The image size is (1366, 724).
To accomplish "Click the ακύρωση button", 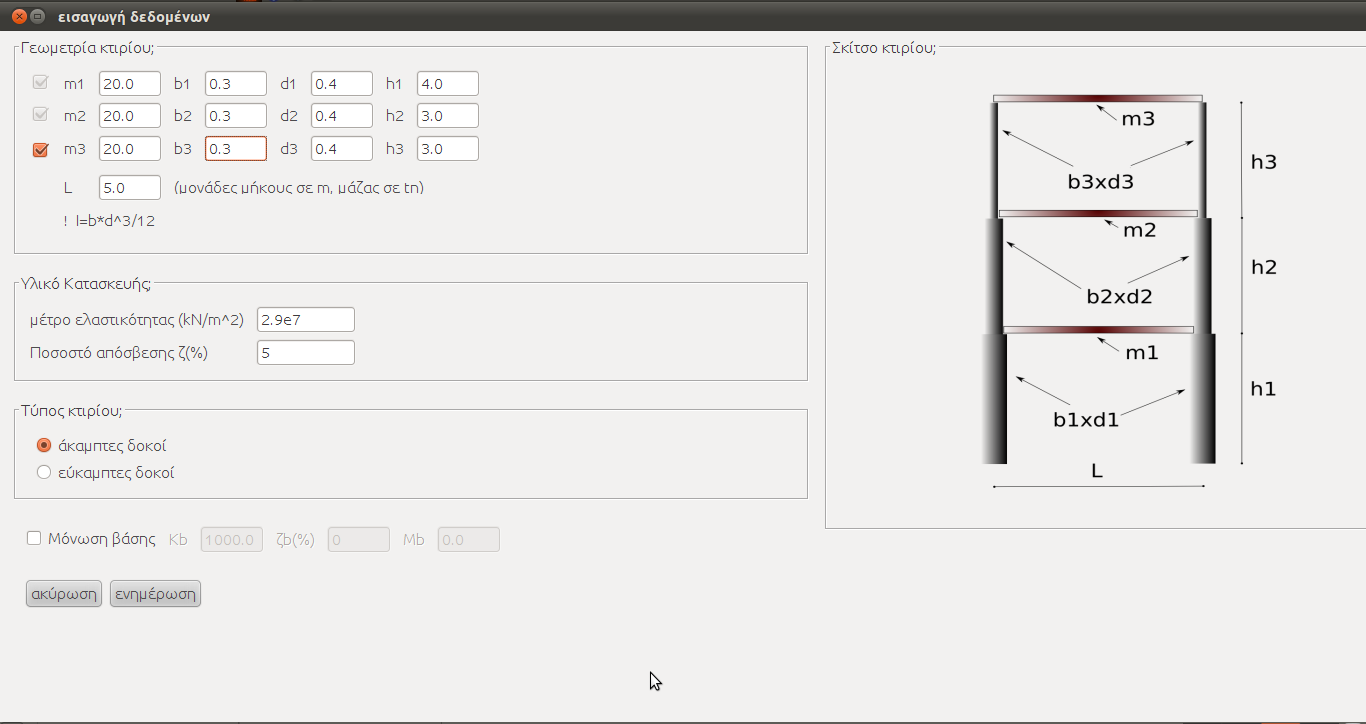I will coord(64,594).
